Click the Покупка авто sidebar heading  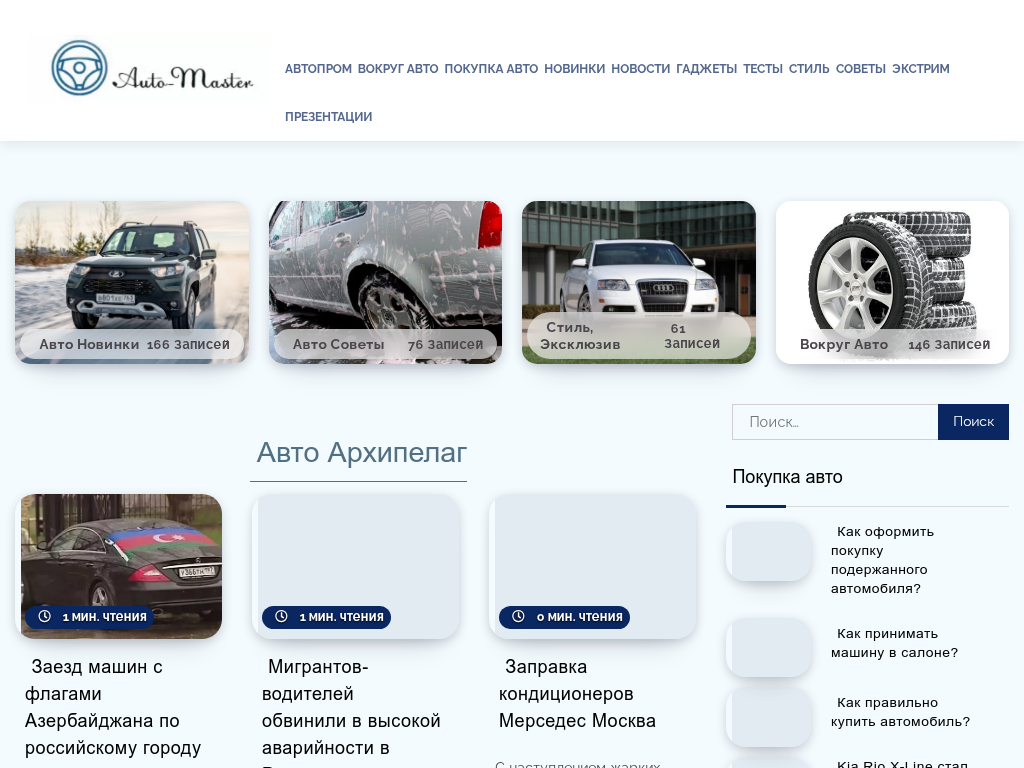[x=788, y=477]
